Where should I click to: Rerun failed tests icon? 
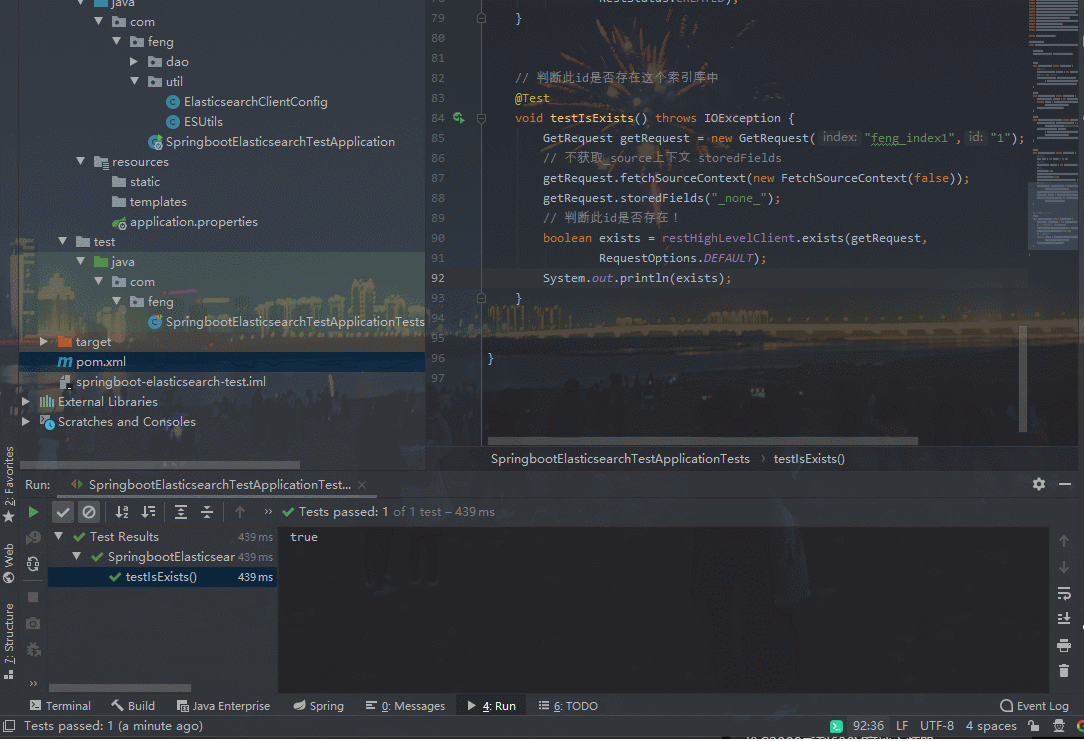(33, 538)
